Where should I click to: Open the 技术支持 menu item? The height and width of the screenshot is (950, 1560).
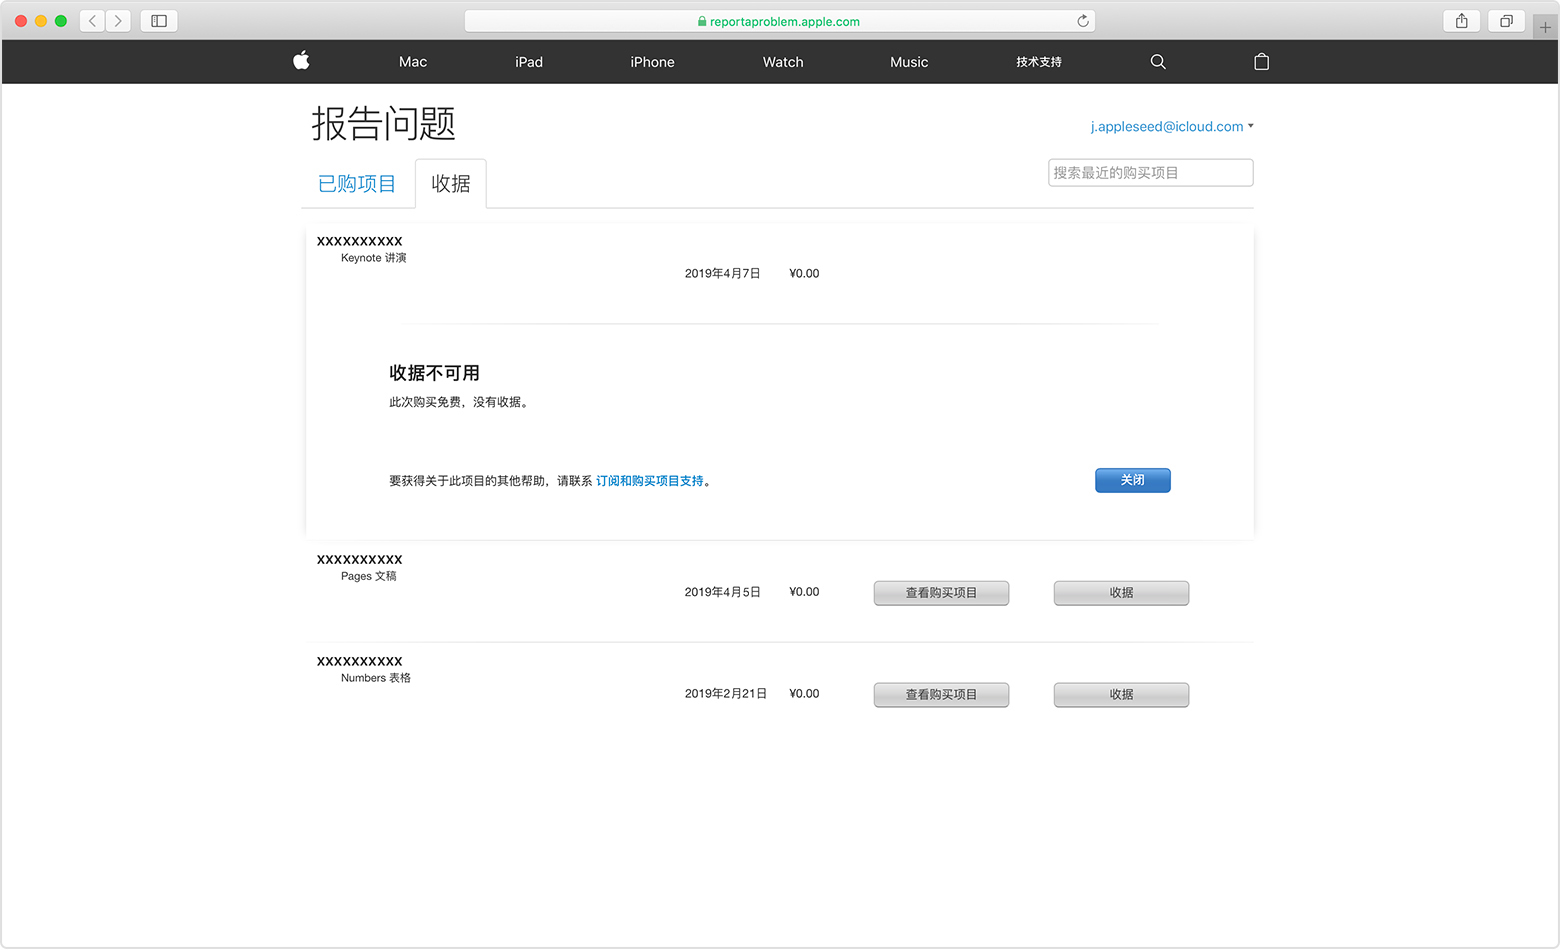(1039, 62)
